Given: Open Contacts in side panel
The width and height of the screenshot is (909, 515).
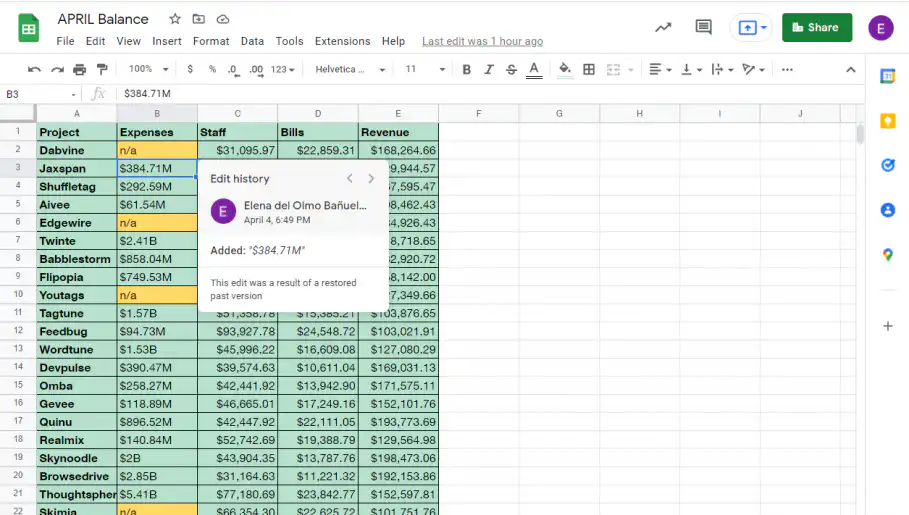Looking at the screenshot, I should click(x=888, y=210).
